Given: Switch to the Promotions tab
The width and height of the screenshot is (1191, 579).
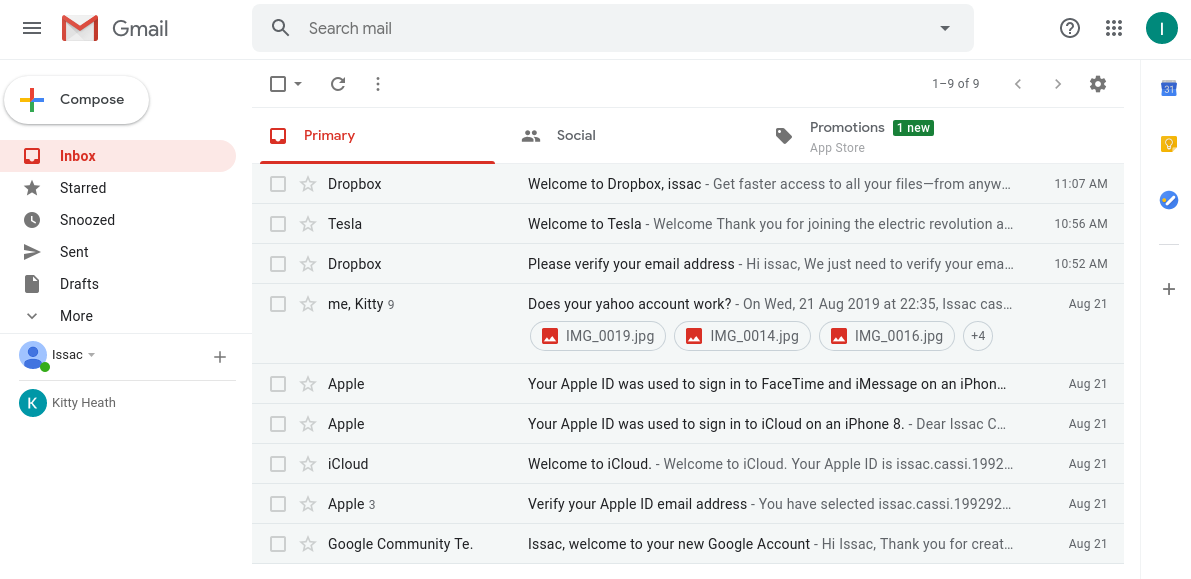Looking at the screenshot, I should coord(846,128).
